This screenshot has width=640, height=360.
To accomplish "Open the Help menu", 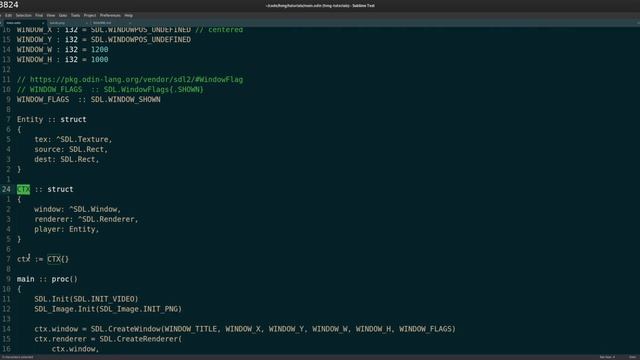I will (129, 16).
